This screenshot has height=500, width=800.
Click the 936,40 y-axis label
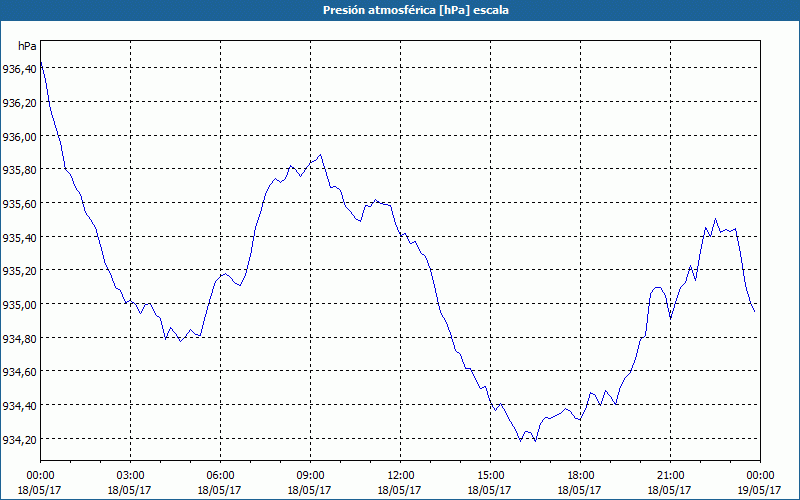click(x=20, y=69)
